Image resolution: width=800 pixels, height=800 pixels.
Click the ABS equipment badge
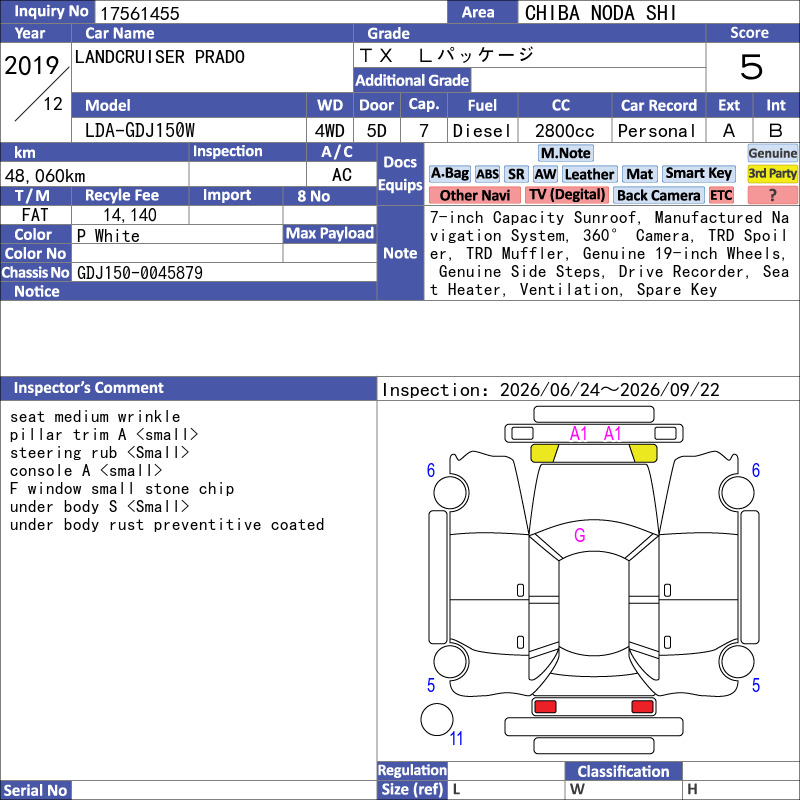pyautogui.click(x=487, y=174)
